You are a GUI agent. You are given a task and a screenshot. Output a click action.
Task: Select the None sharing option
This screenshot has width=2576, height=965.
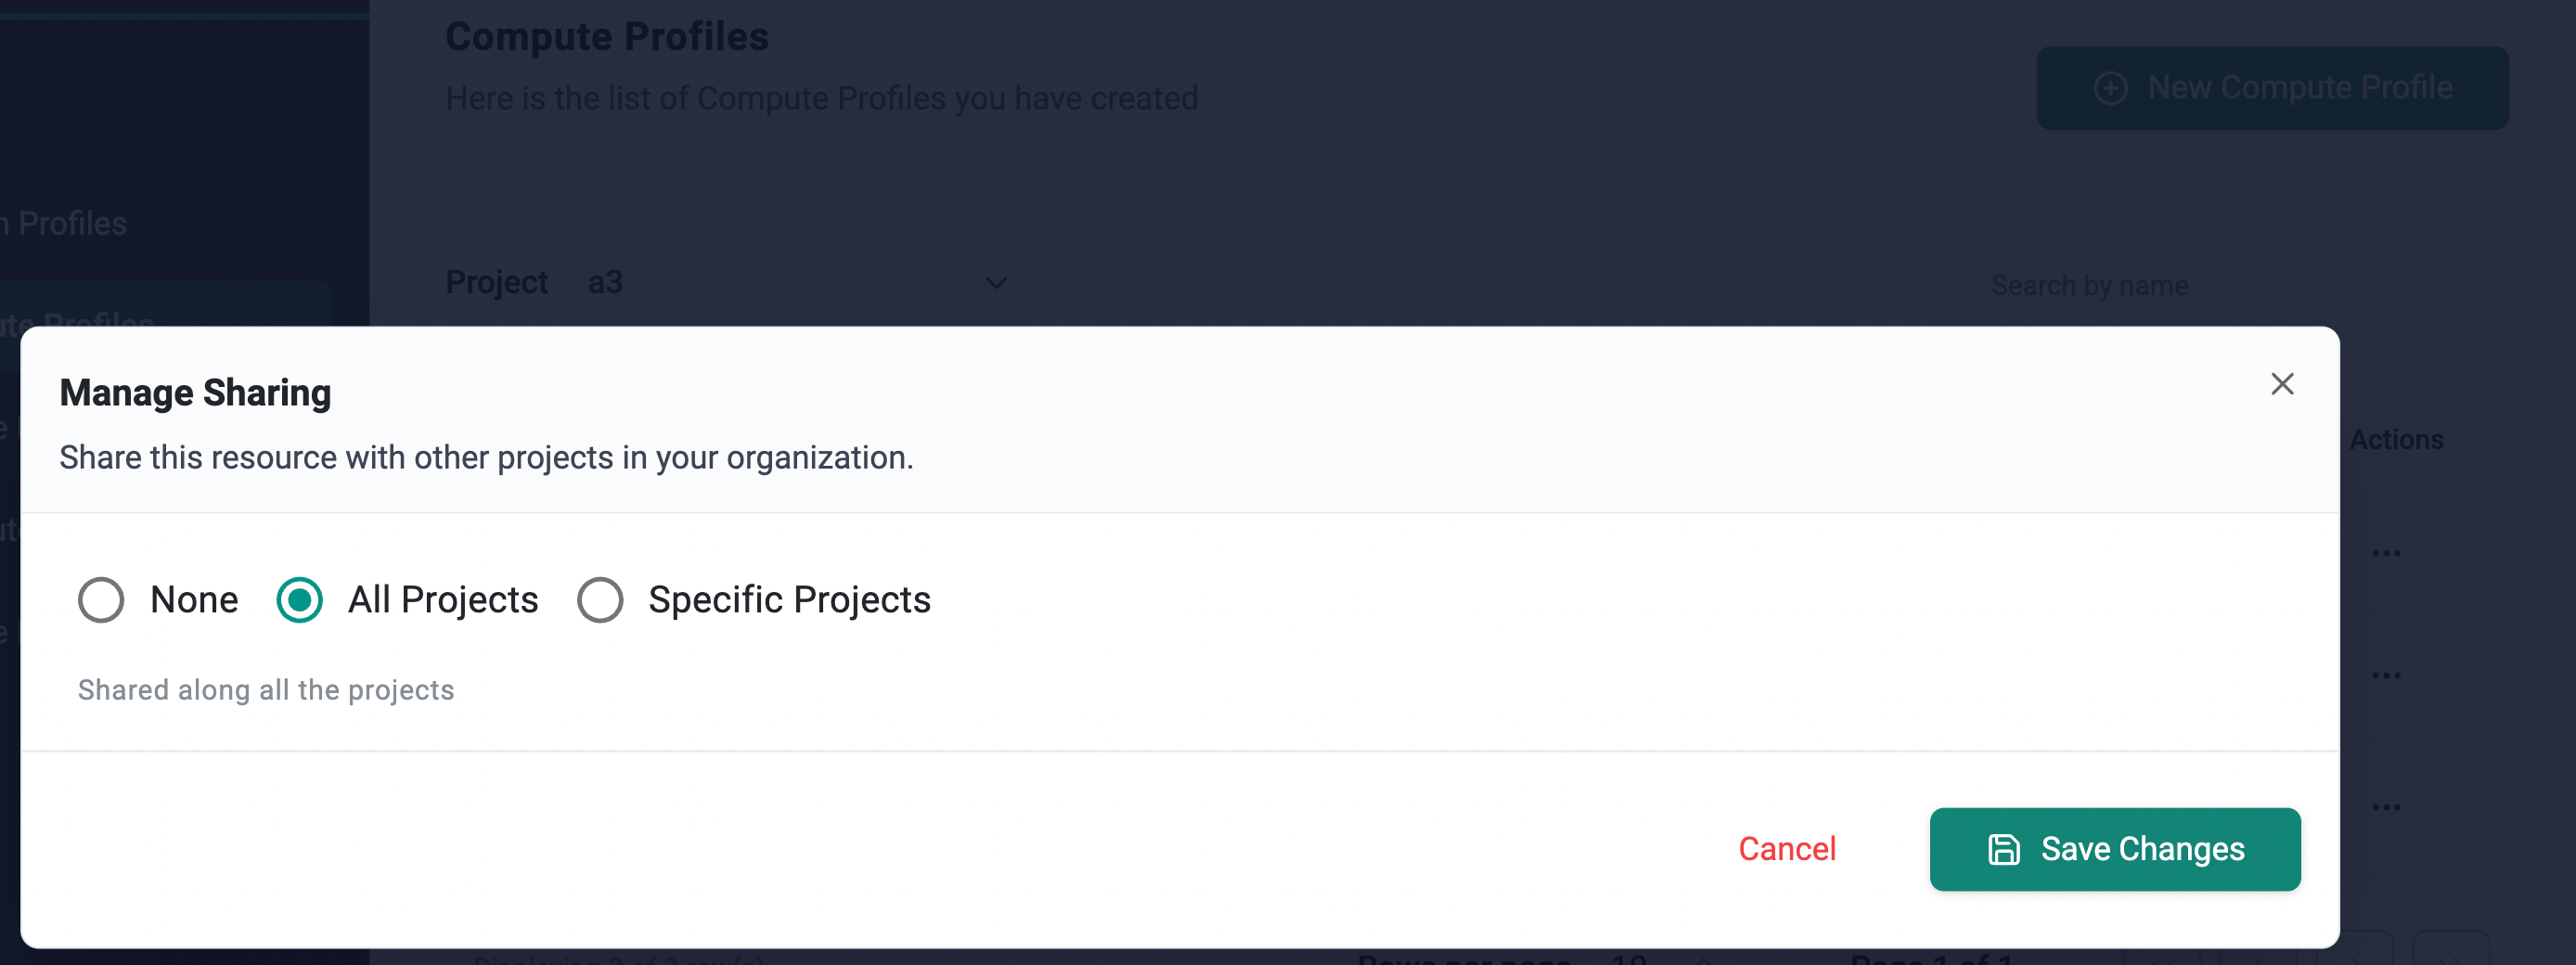101,600
